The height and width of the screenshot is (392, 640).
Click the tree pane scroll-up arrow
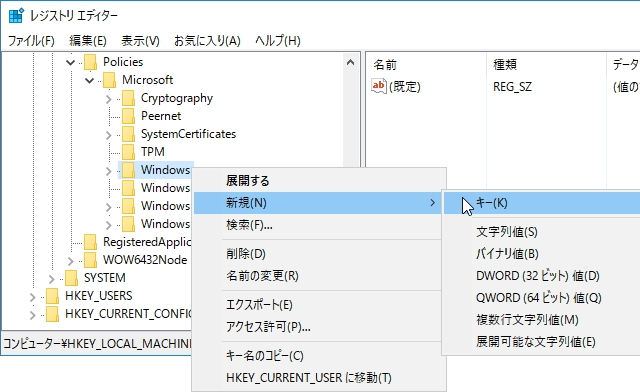[x=350, y=62]
